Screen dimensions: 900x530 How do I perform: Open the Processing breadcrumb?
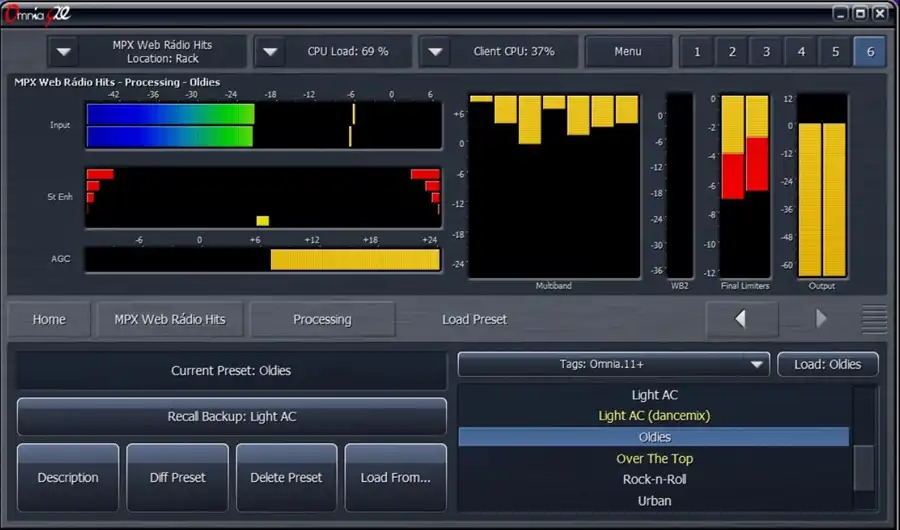coord(322,319)
